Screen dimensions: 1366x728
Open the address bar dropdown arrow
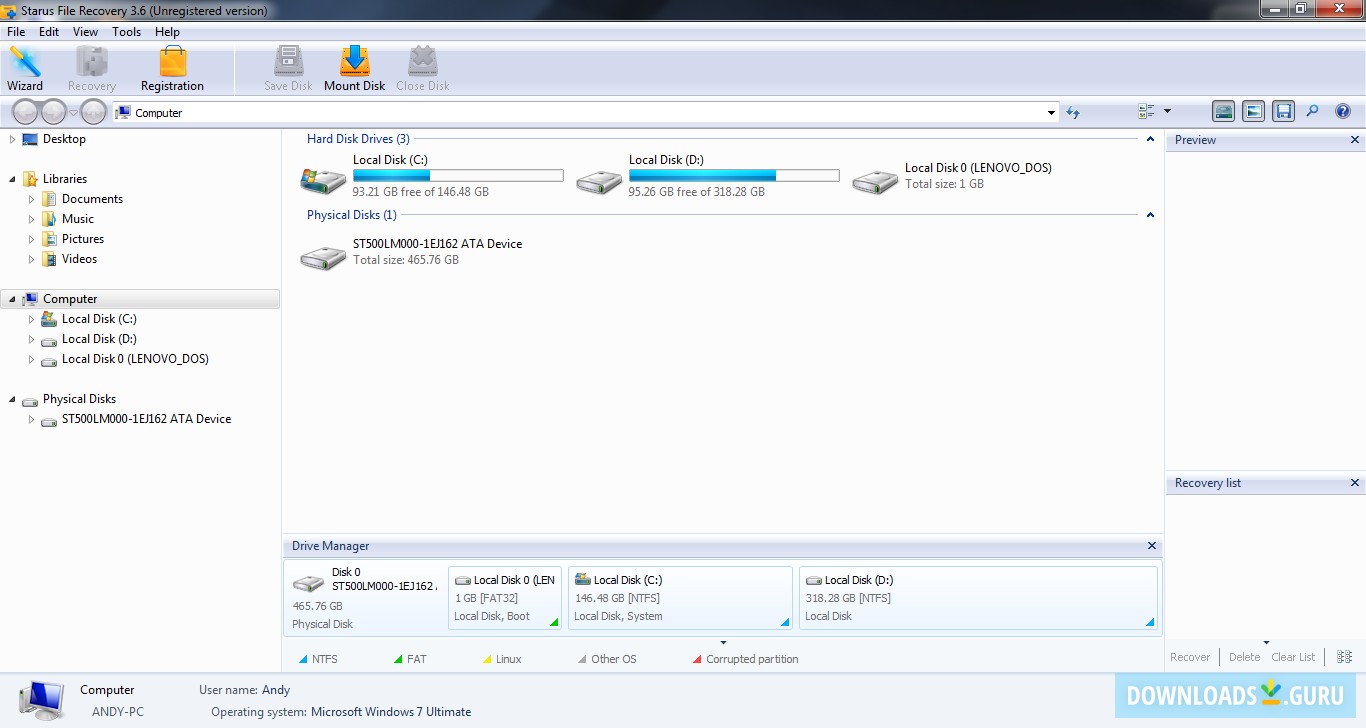(1051, 113)
